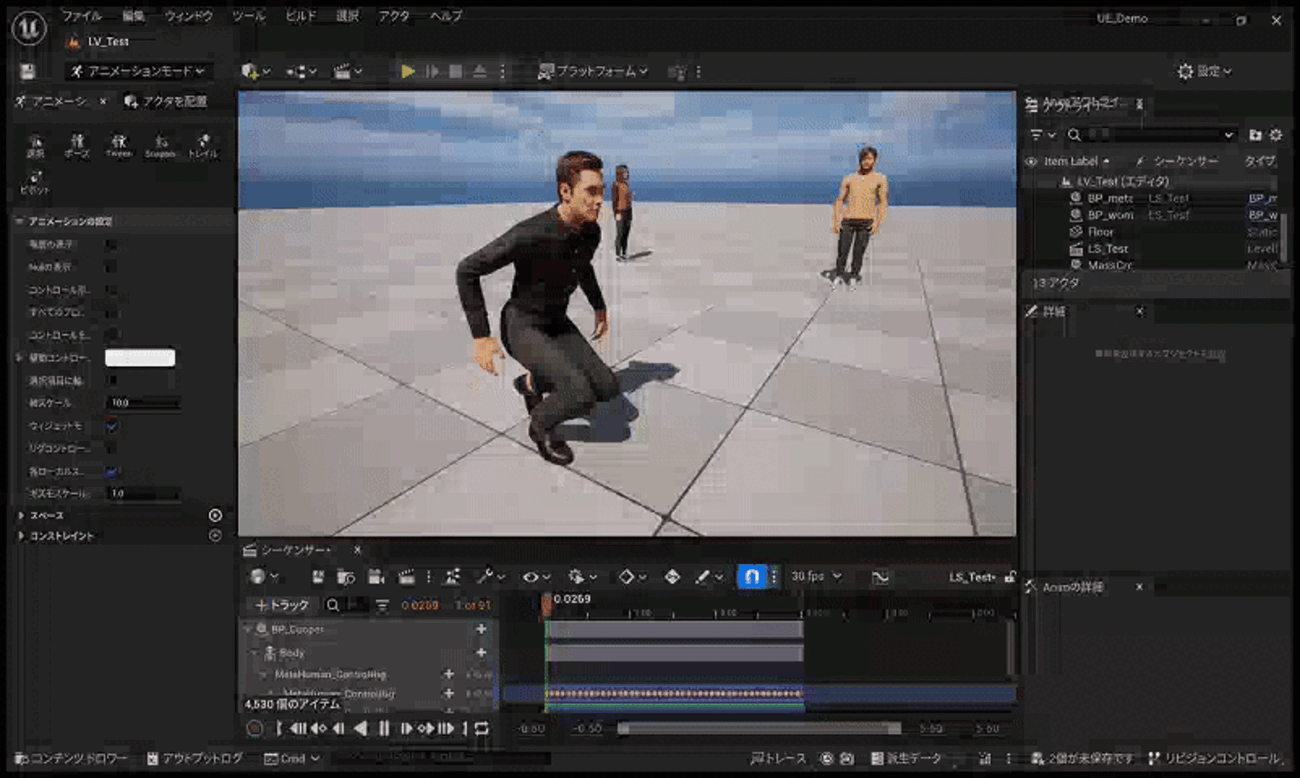This screenshot has width=1300, height=778.
Task: Open the movie render clapperboard icon in Sequencer
Action: [x=408, y=577]
